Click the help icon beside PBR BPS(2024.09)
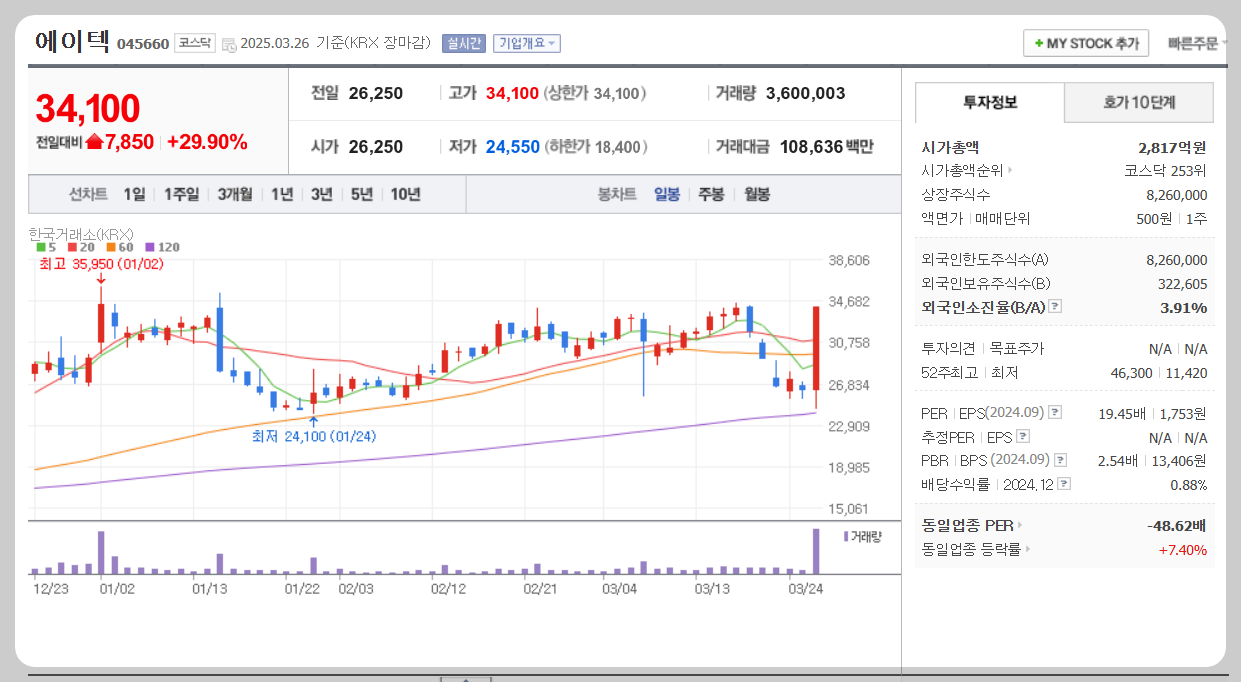Image resolution: width=1241 pixels, height=682 pixels. coord(1060,460)
